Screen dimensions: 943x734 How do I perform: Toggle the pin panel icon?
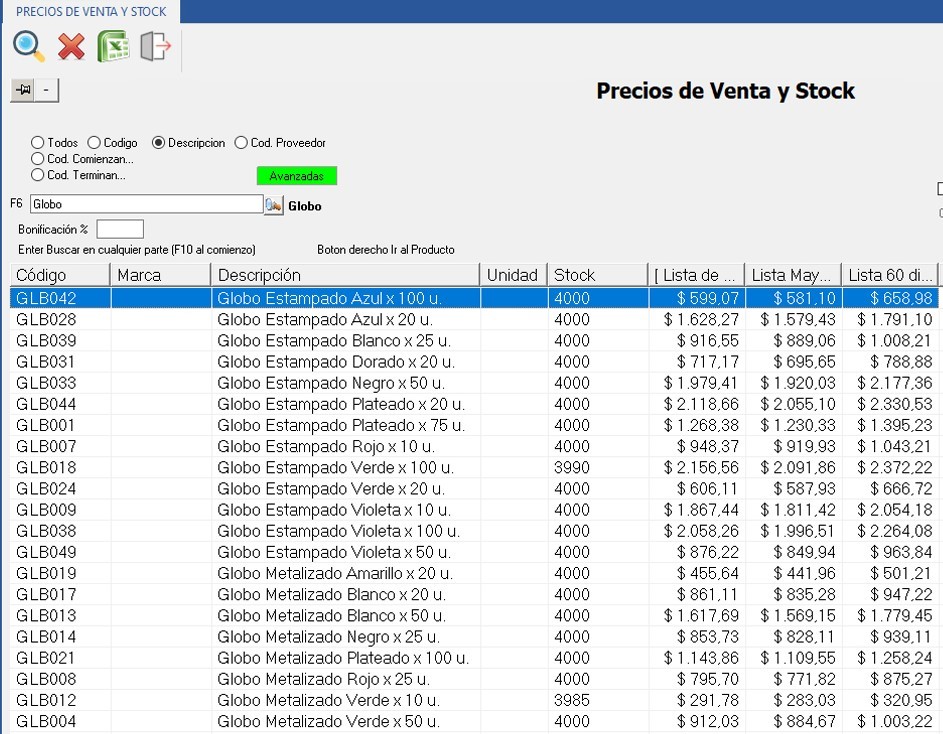(22, 90)
